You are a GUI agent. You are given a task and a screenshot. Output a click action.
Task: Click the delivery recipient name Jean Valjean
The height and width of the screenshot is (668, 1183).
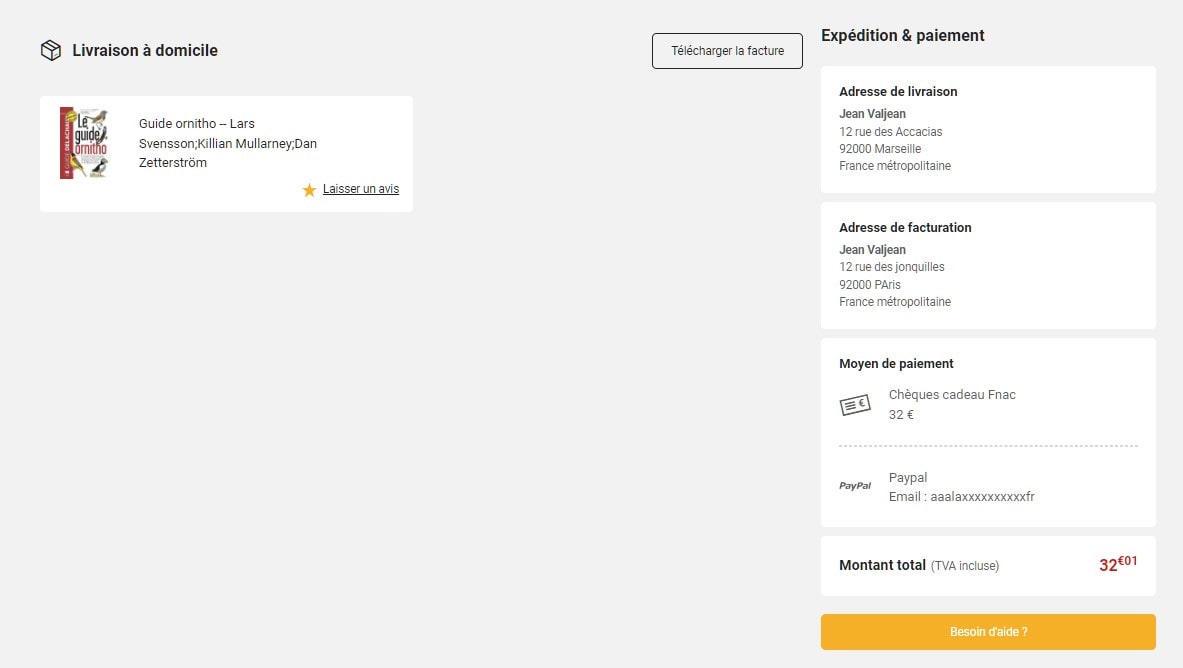[x=872, y=113]
